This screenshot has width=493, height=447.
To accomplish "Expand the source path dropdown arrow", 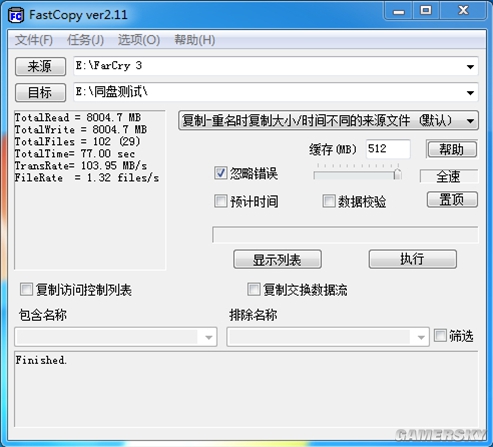I will tap(470, 67).
